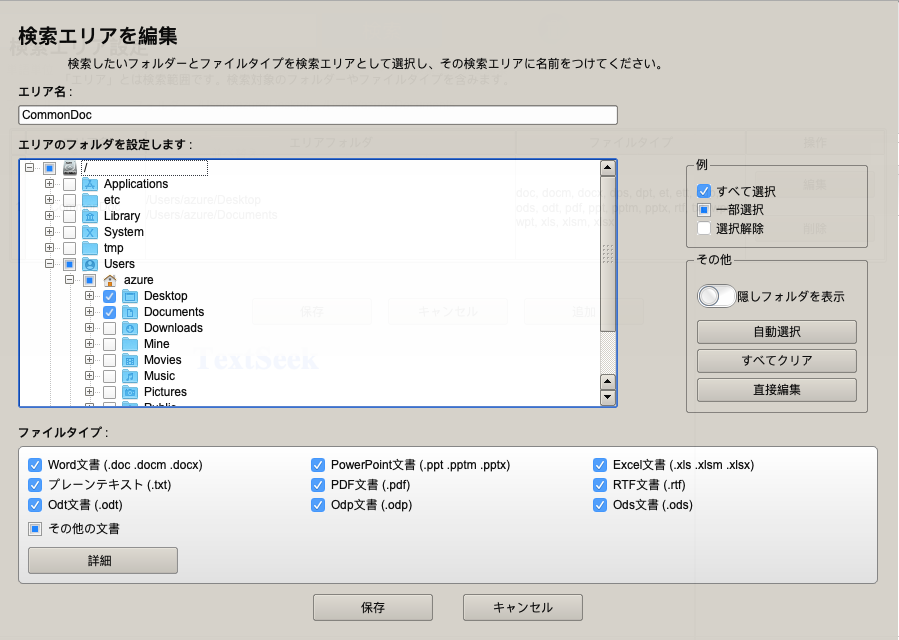Uncheck the Desktop folder checkbox

[x=109, y=296]
